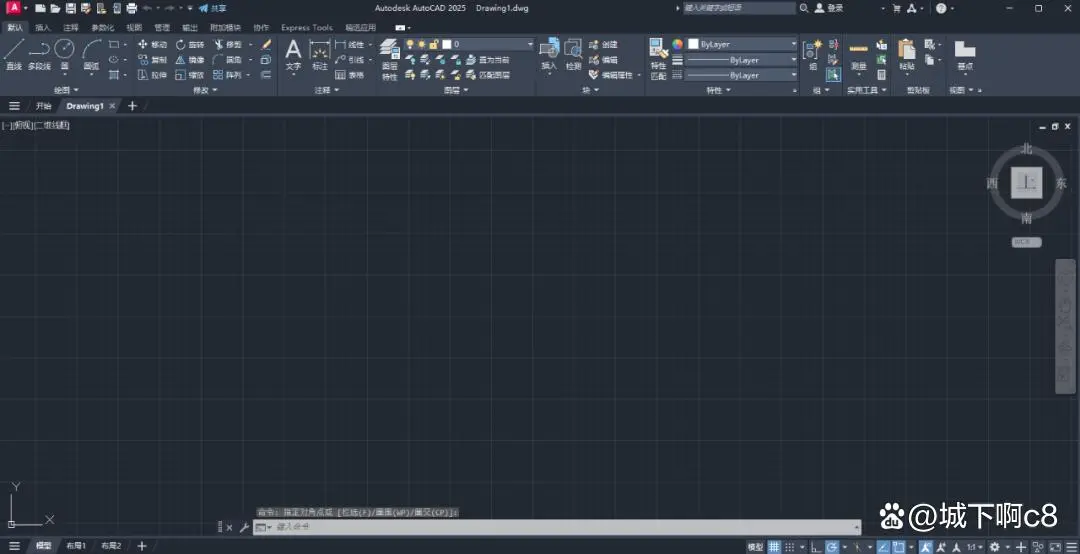This screenshot has width=1080, height=554.
Task: Select the Rotate (旋转) tool
Action: coord(190,44)
